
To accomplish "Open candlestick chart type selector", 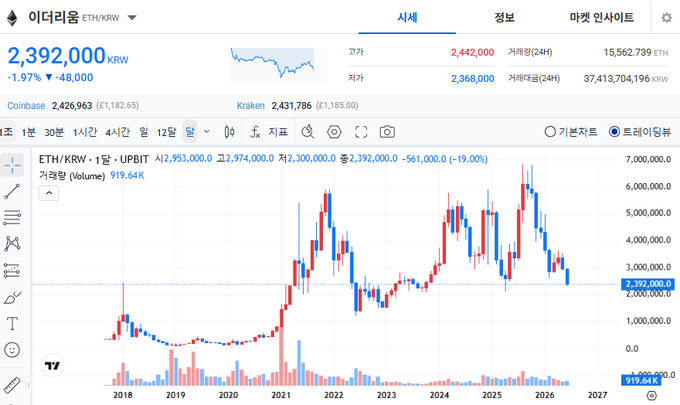I will (229, 132).
